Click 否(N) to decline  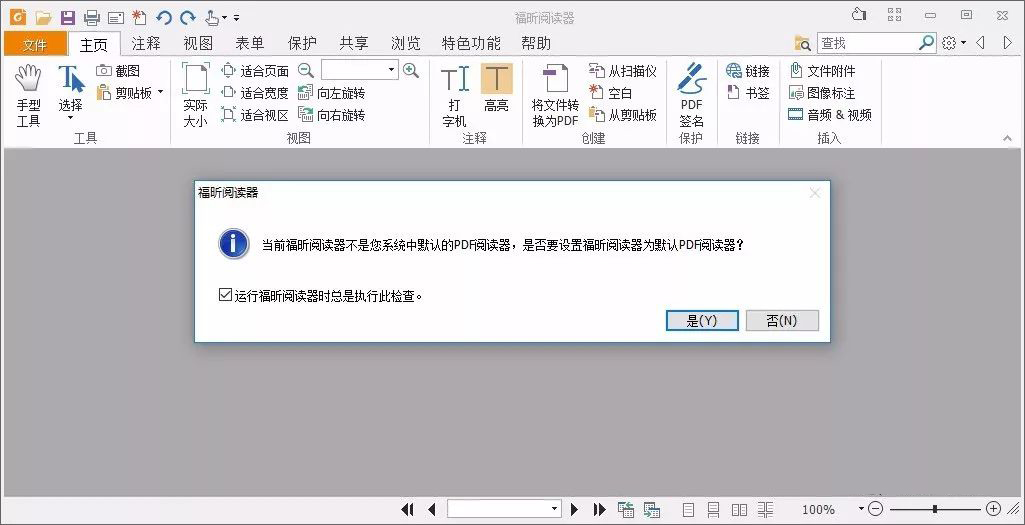pos(782,320)
